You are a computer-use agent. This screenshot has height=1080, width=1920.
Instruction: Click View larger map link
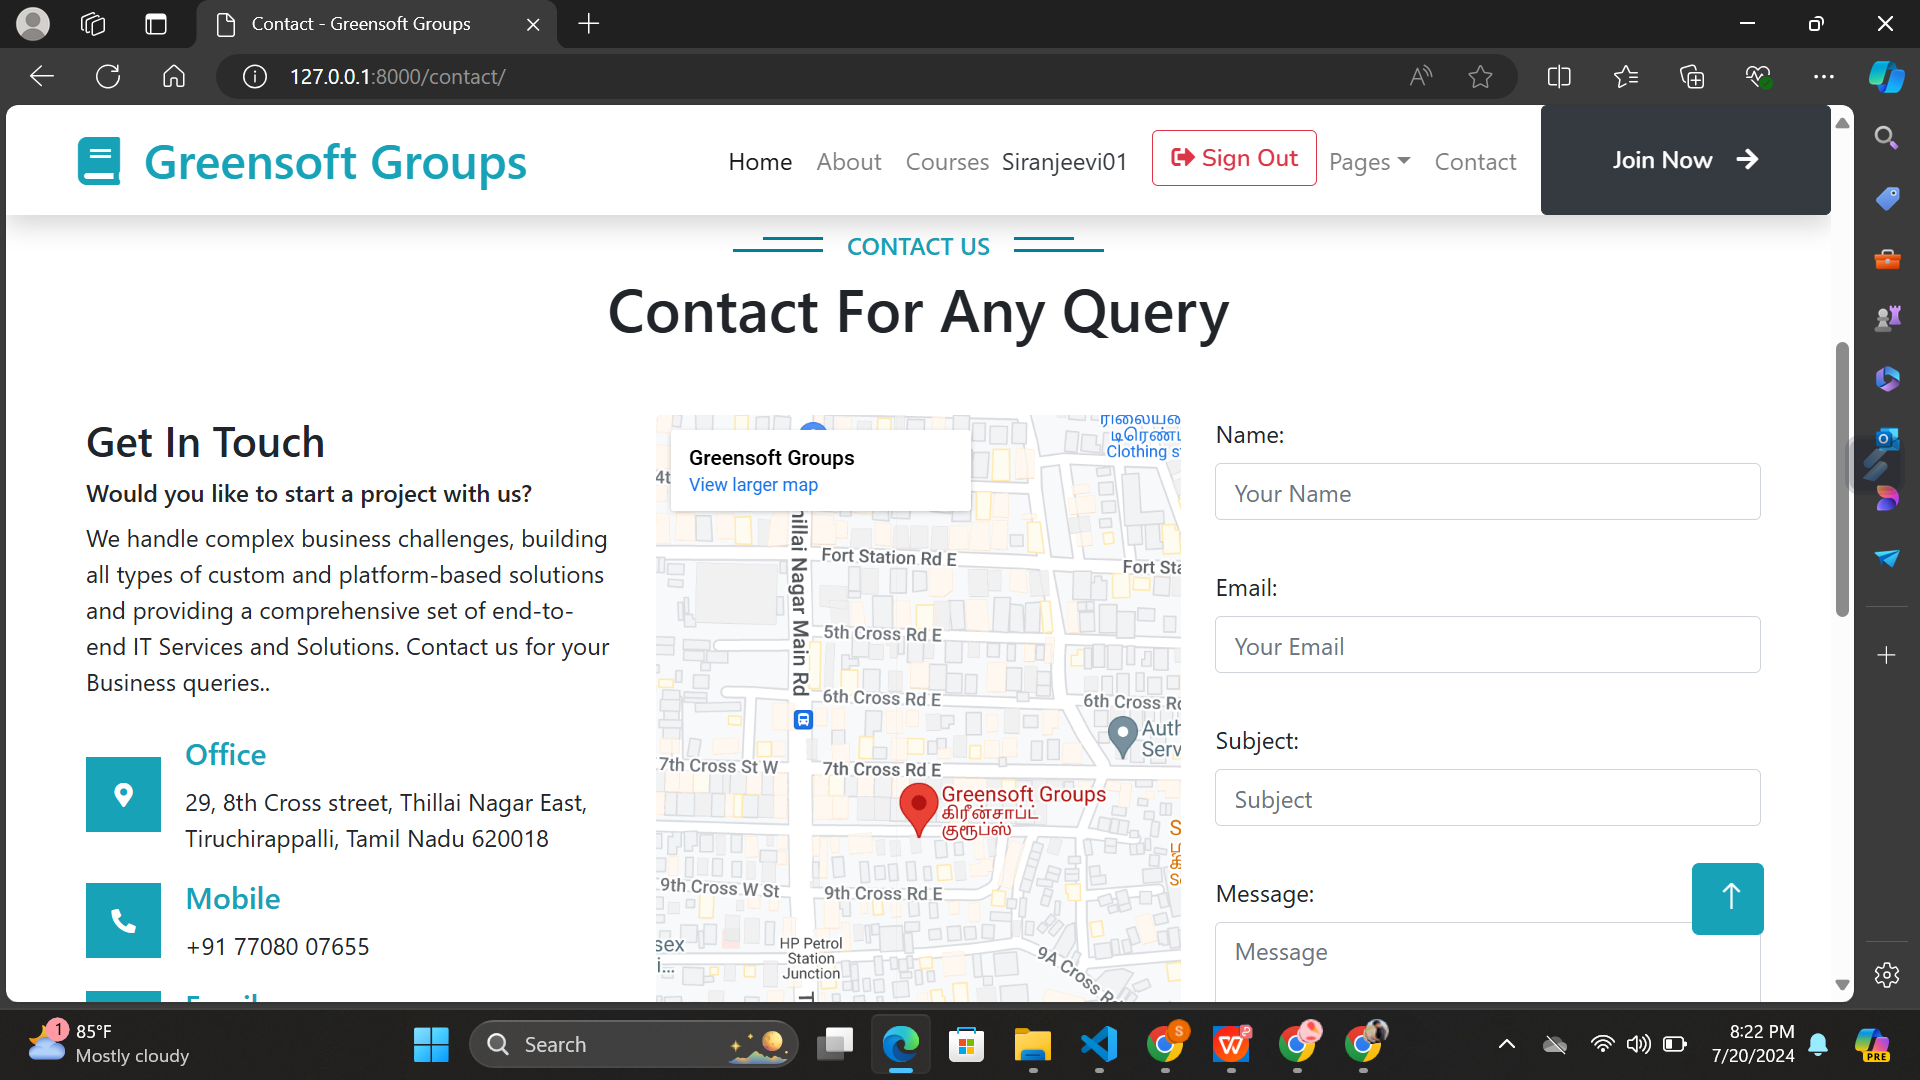pyautogui.click(x=753, y=485)
